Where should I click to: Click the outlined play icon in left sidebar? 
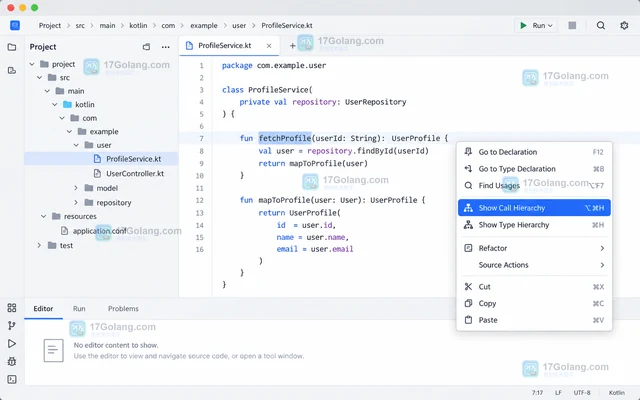click(x=12, y=344)
